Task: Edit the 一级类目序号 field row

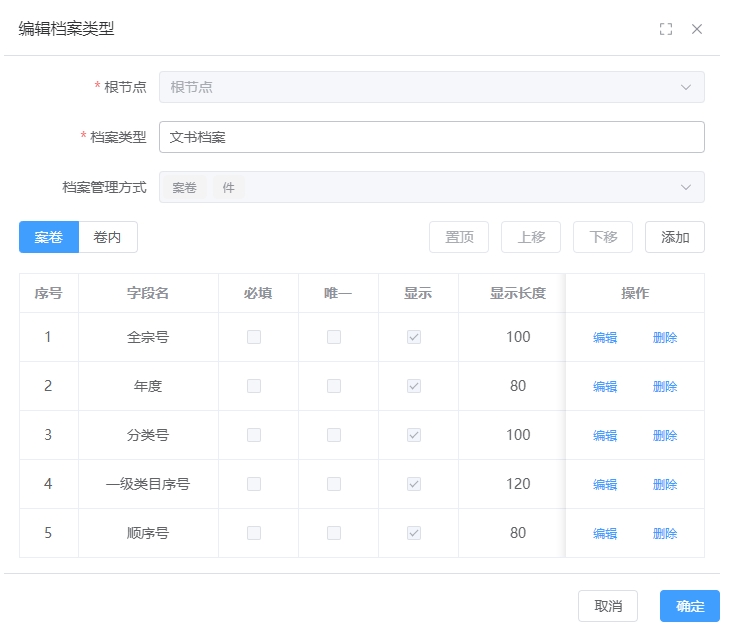Action: point(605,485)
